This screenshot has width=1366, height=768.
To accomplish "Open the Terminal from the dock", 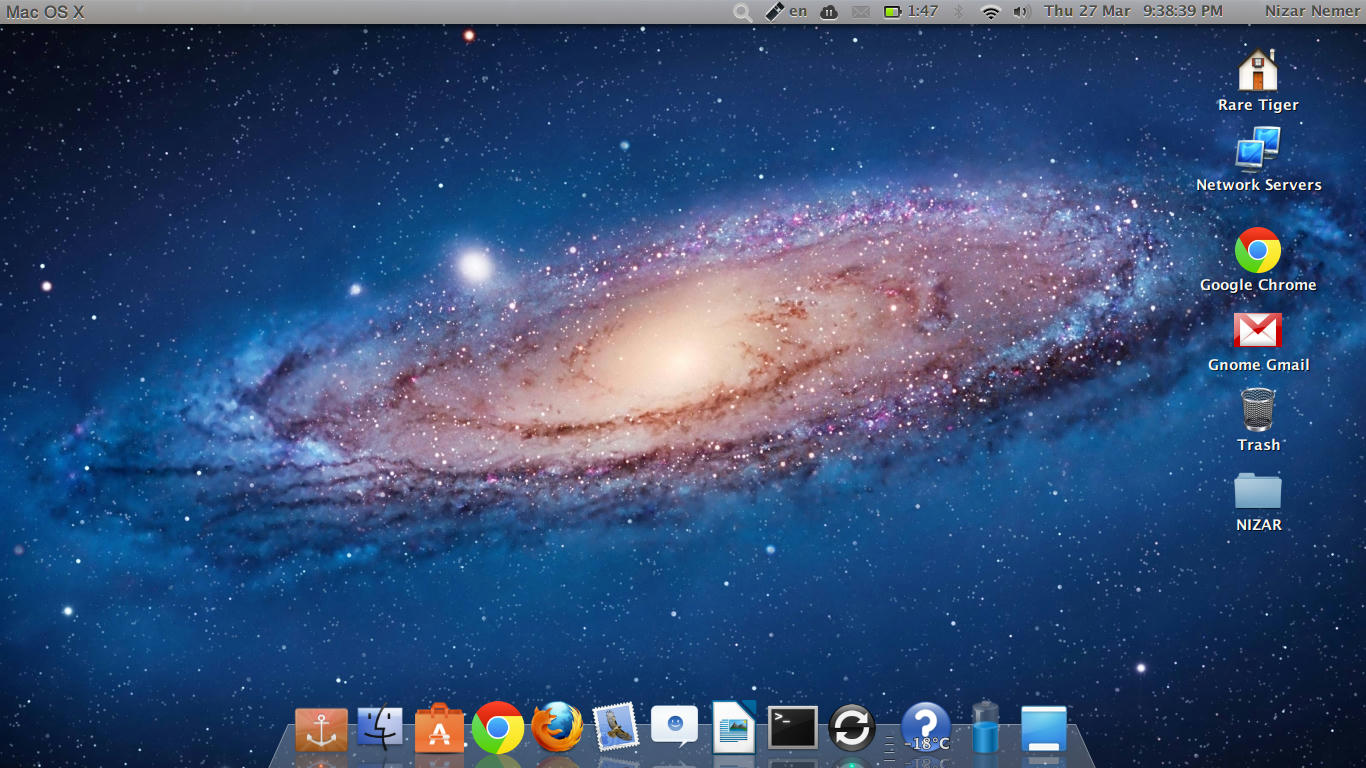I will point(792,727).
